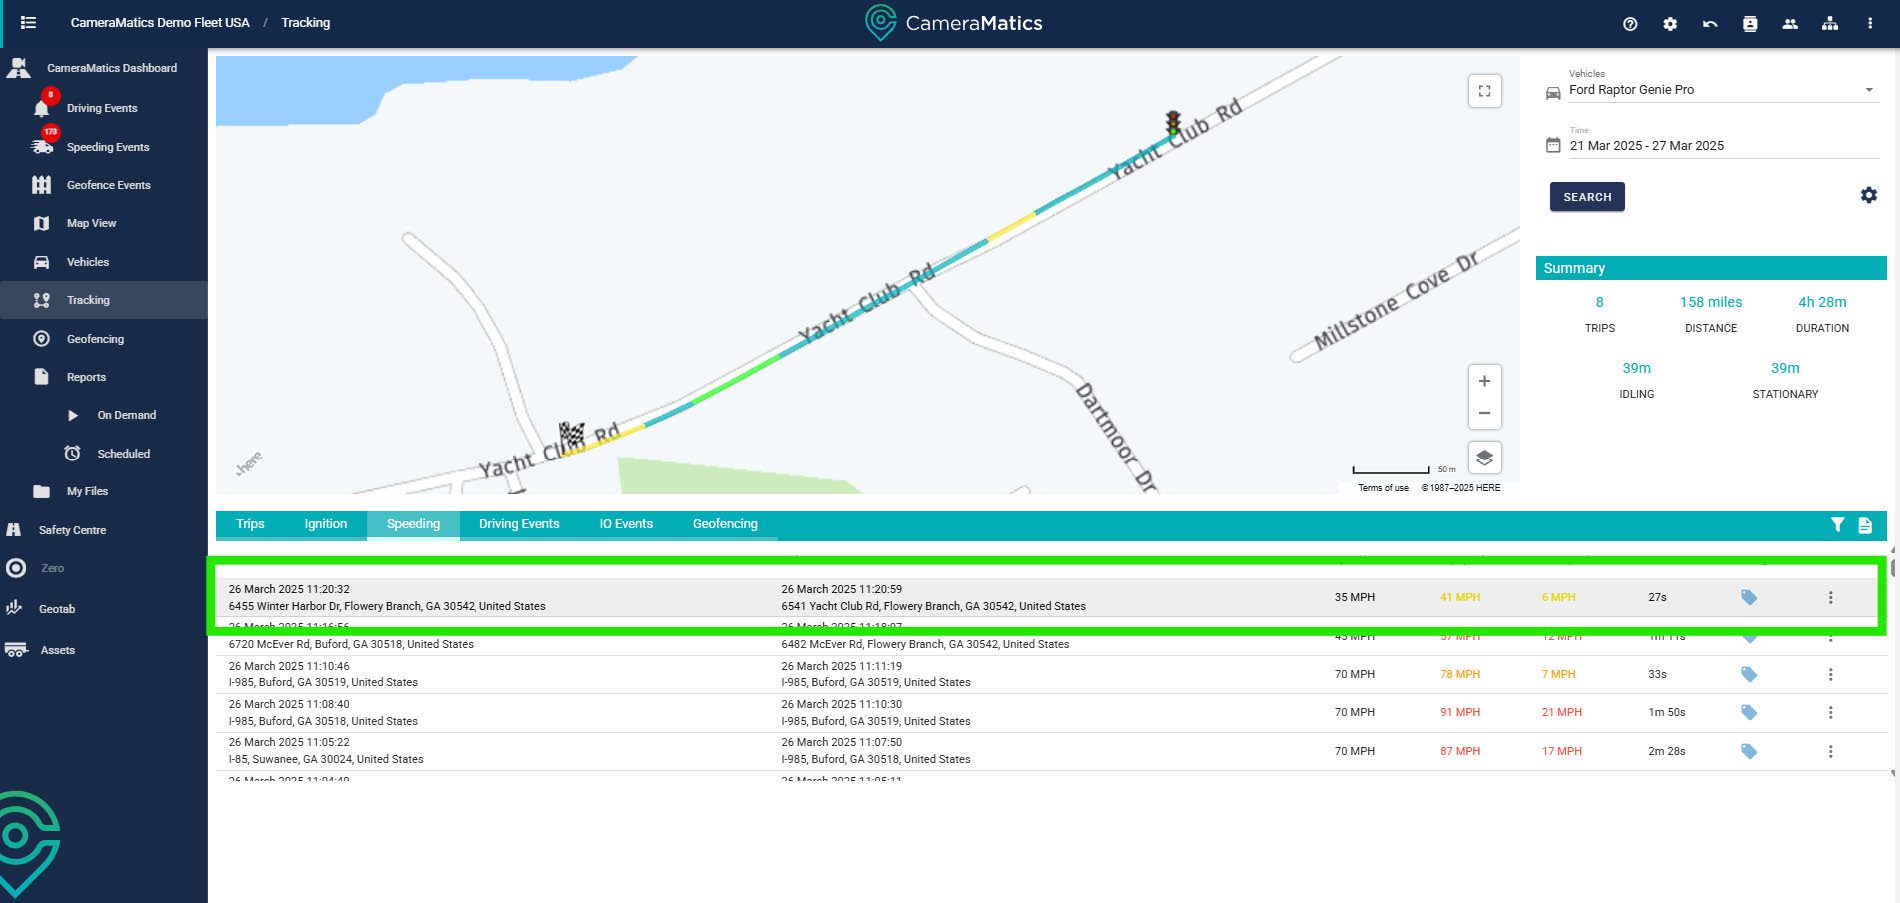
Task: Go to Geofence Events in sidebar
Action: click(x=108, y=185)
